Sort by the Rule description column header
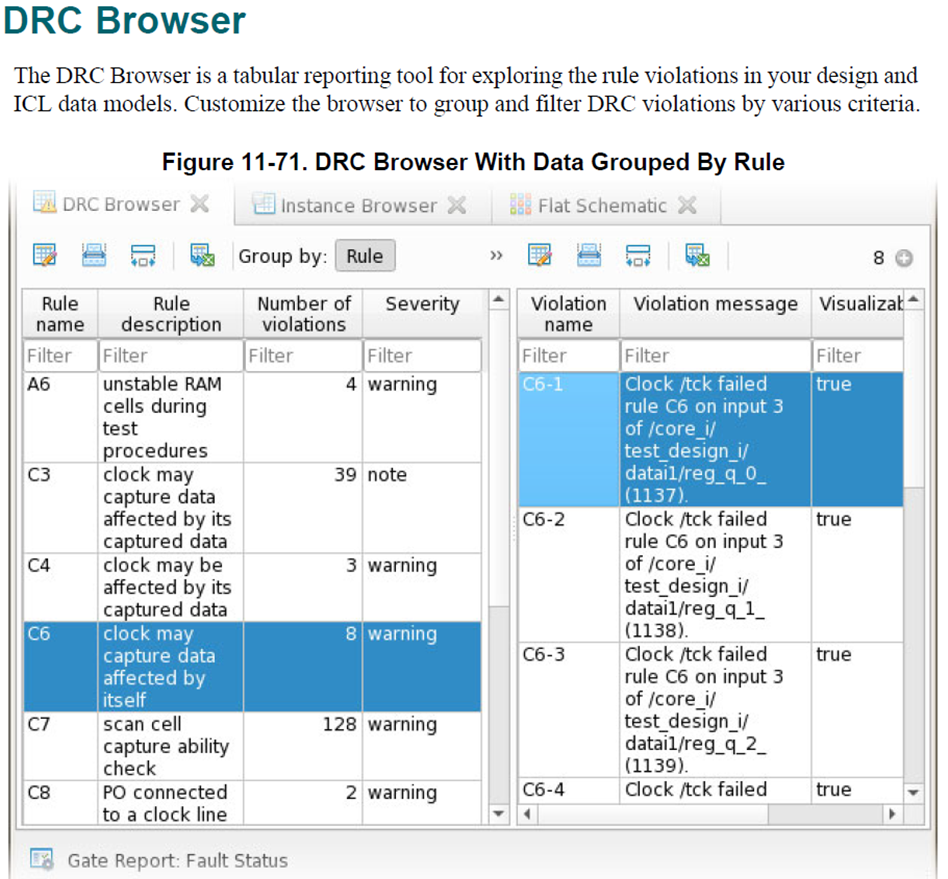The height and width of the screenshot is (879, 948). (171, 314)
